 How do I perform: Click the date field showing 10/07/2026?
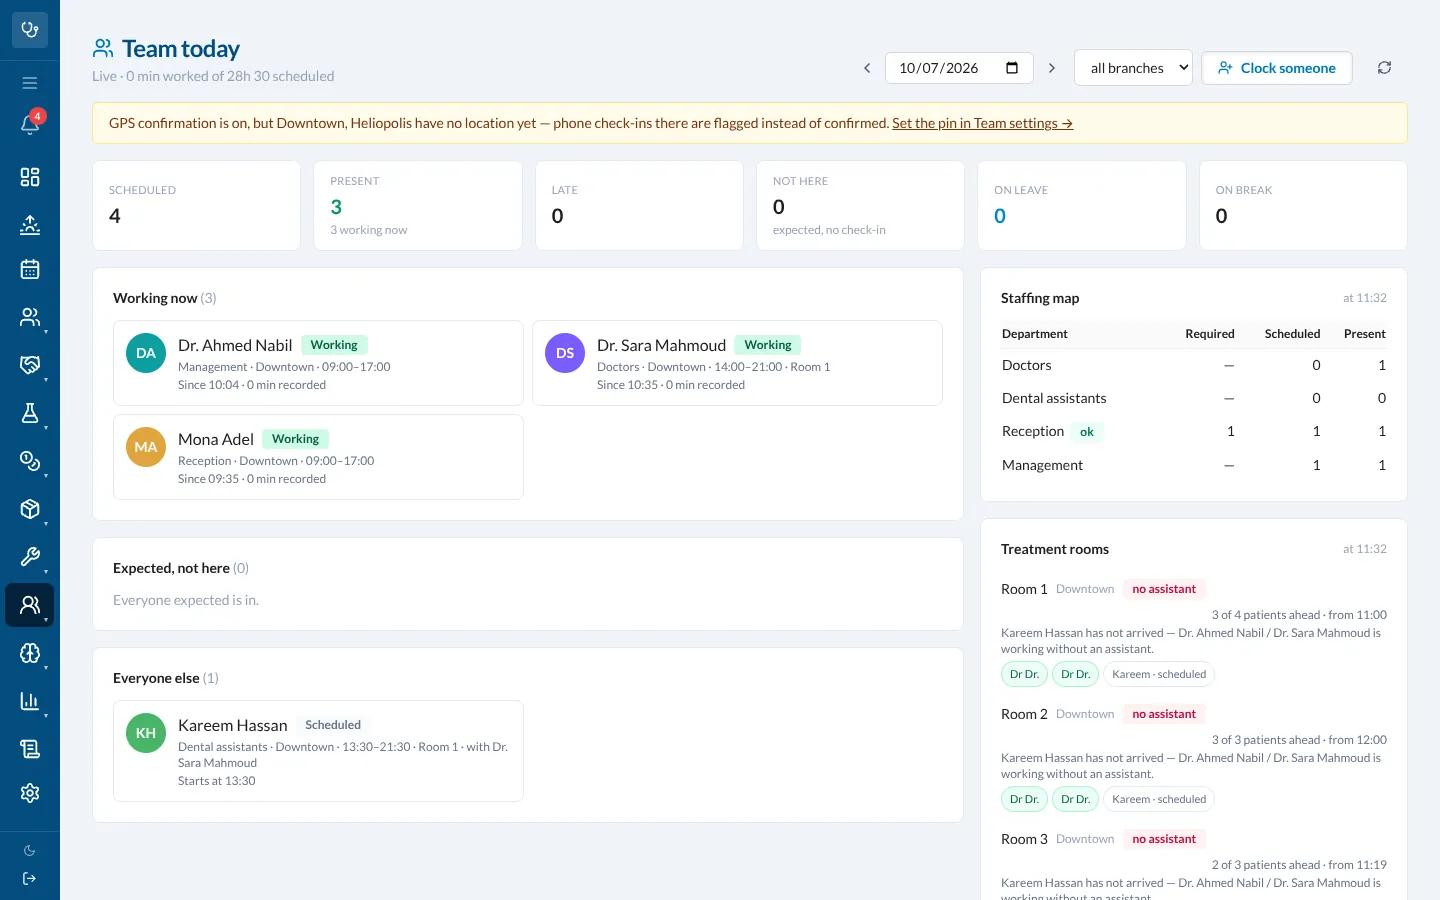click(959, 68)
